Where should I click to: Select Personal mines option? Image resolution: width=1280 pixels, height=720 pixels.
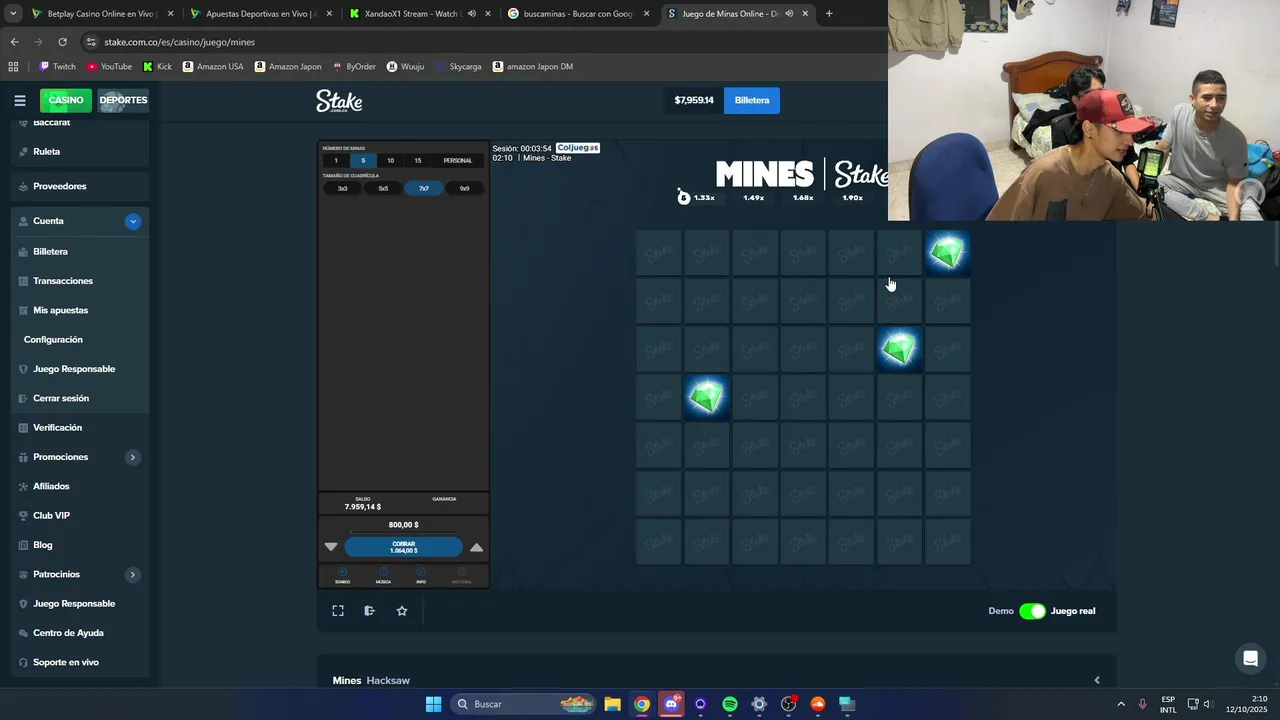click(458, 160)
